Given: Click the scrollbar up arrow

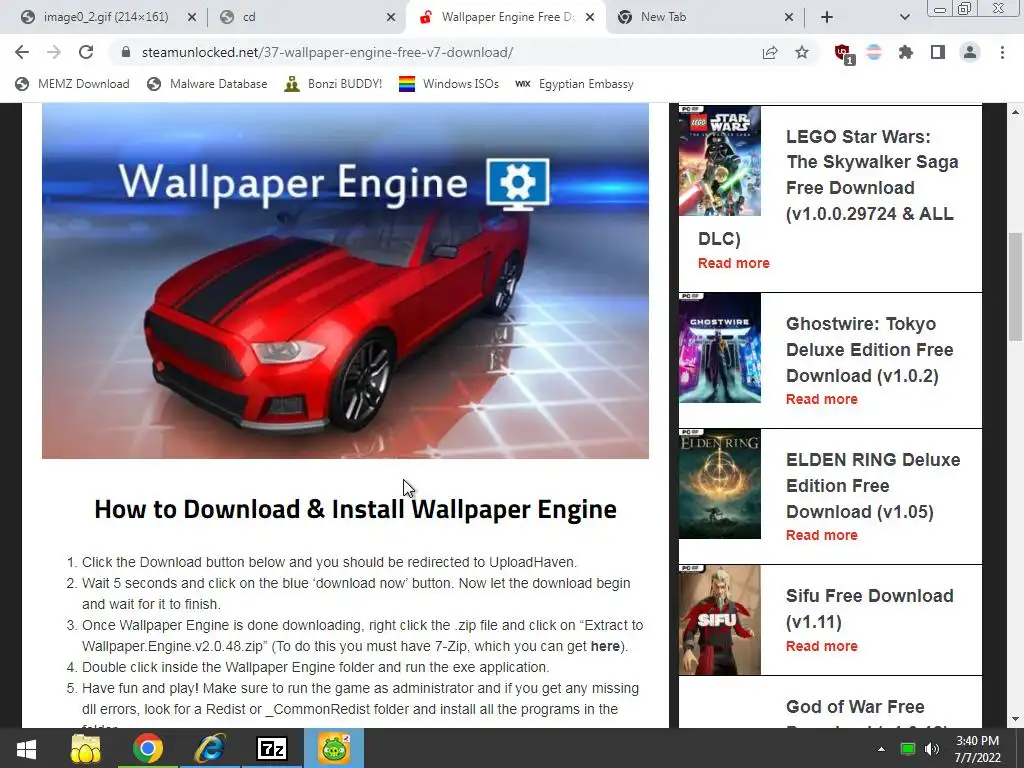Looking at the screenshot, I should click(1016, 112).
